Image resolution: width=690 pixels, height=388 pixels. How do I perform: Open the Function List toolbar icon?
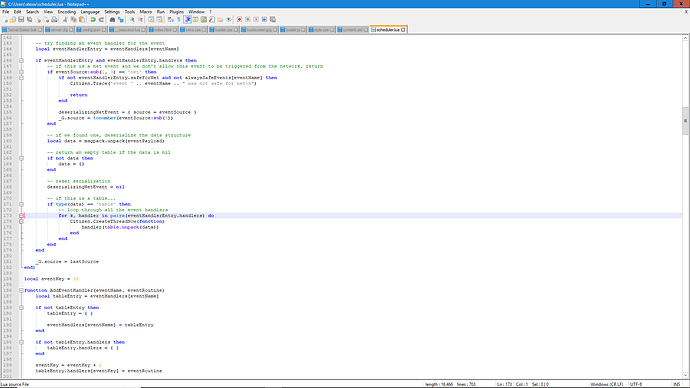(212, 19)
